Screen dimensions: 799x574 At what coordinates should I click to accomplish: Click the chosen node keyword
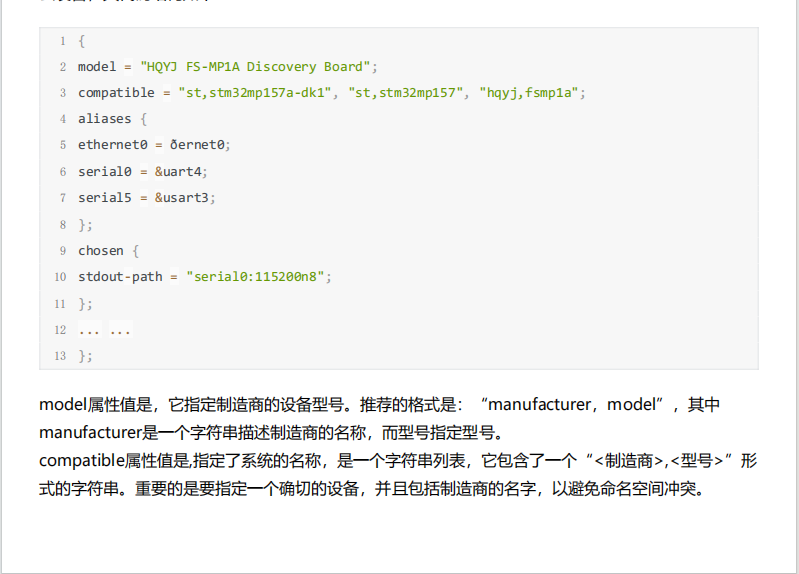click(100, 250)
